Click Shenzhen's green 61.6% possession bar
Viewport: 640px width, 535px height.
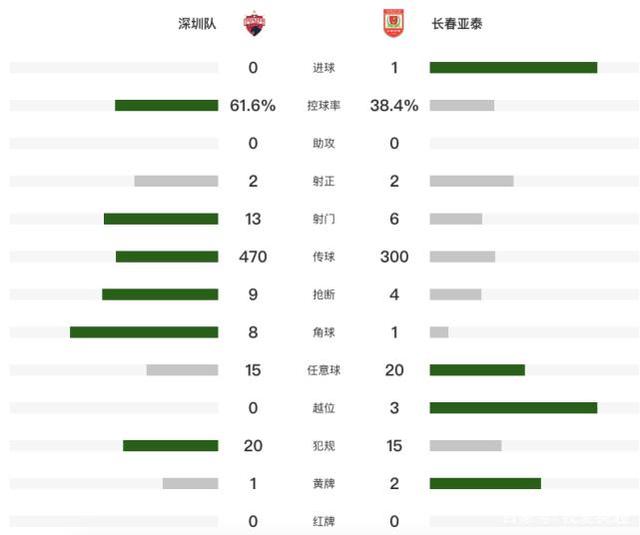pos(166,105)
